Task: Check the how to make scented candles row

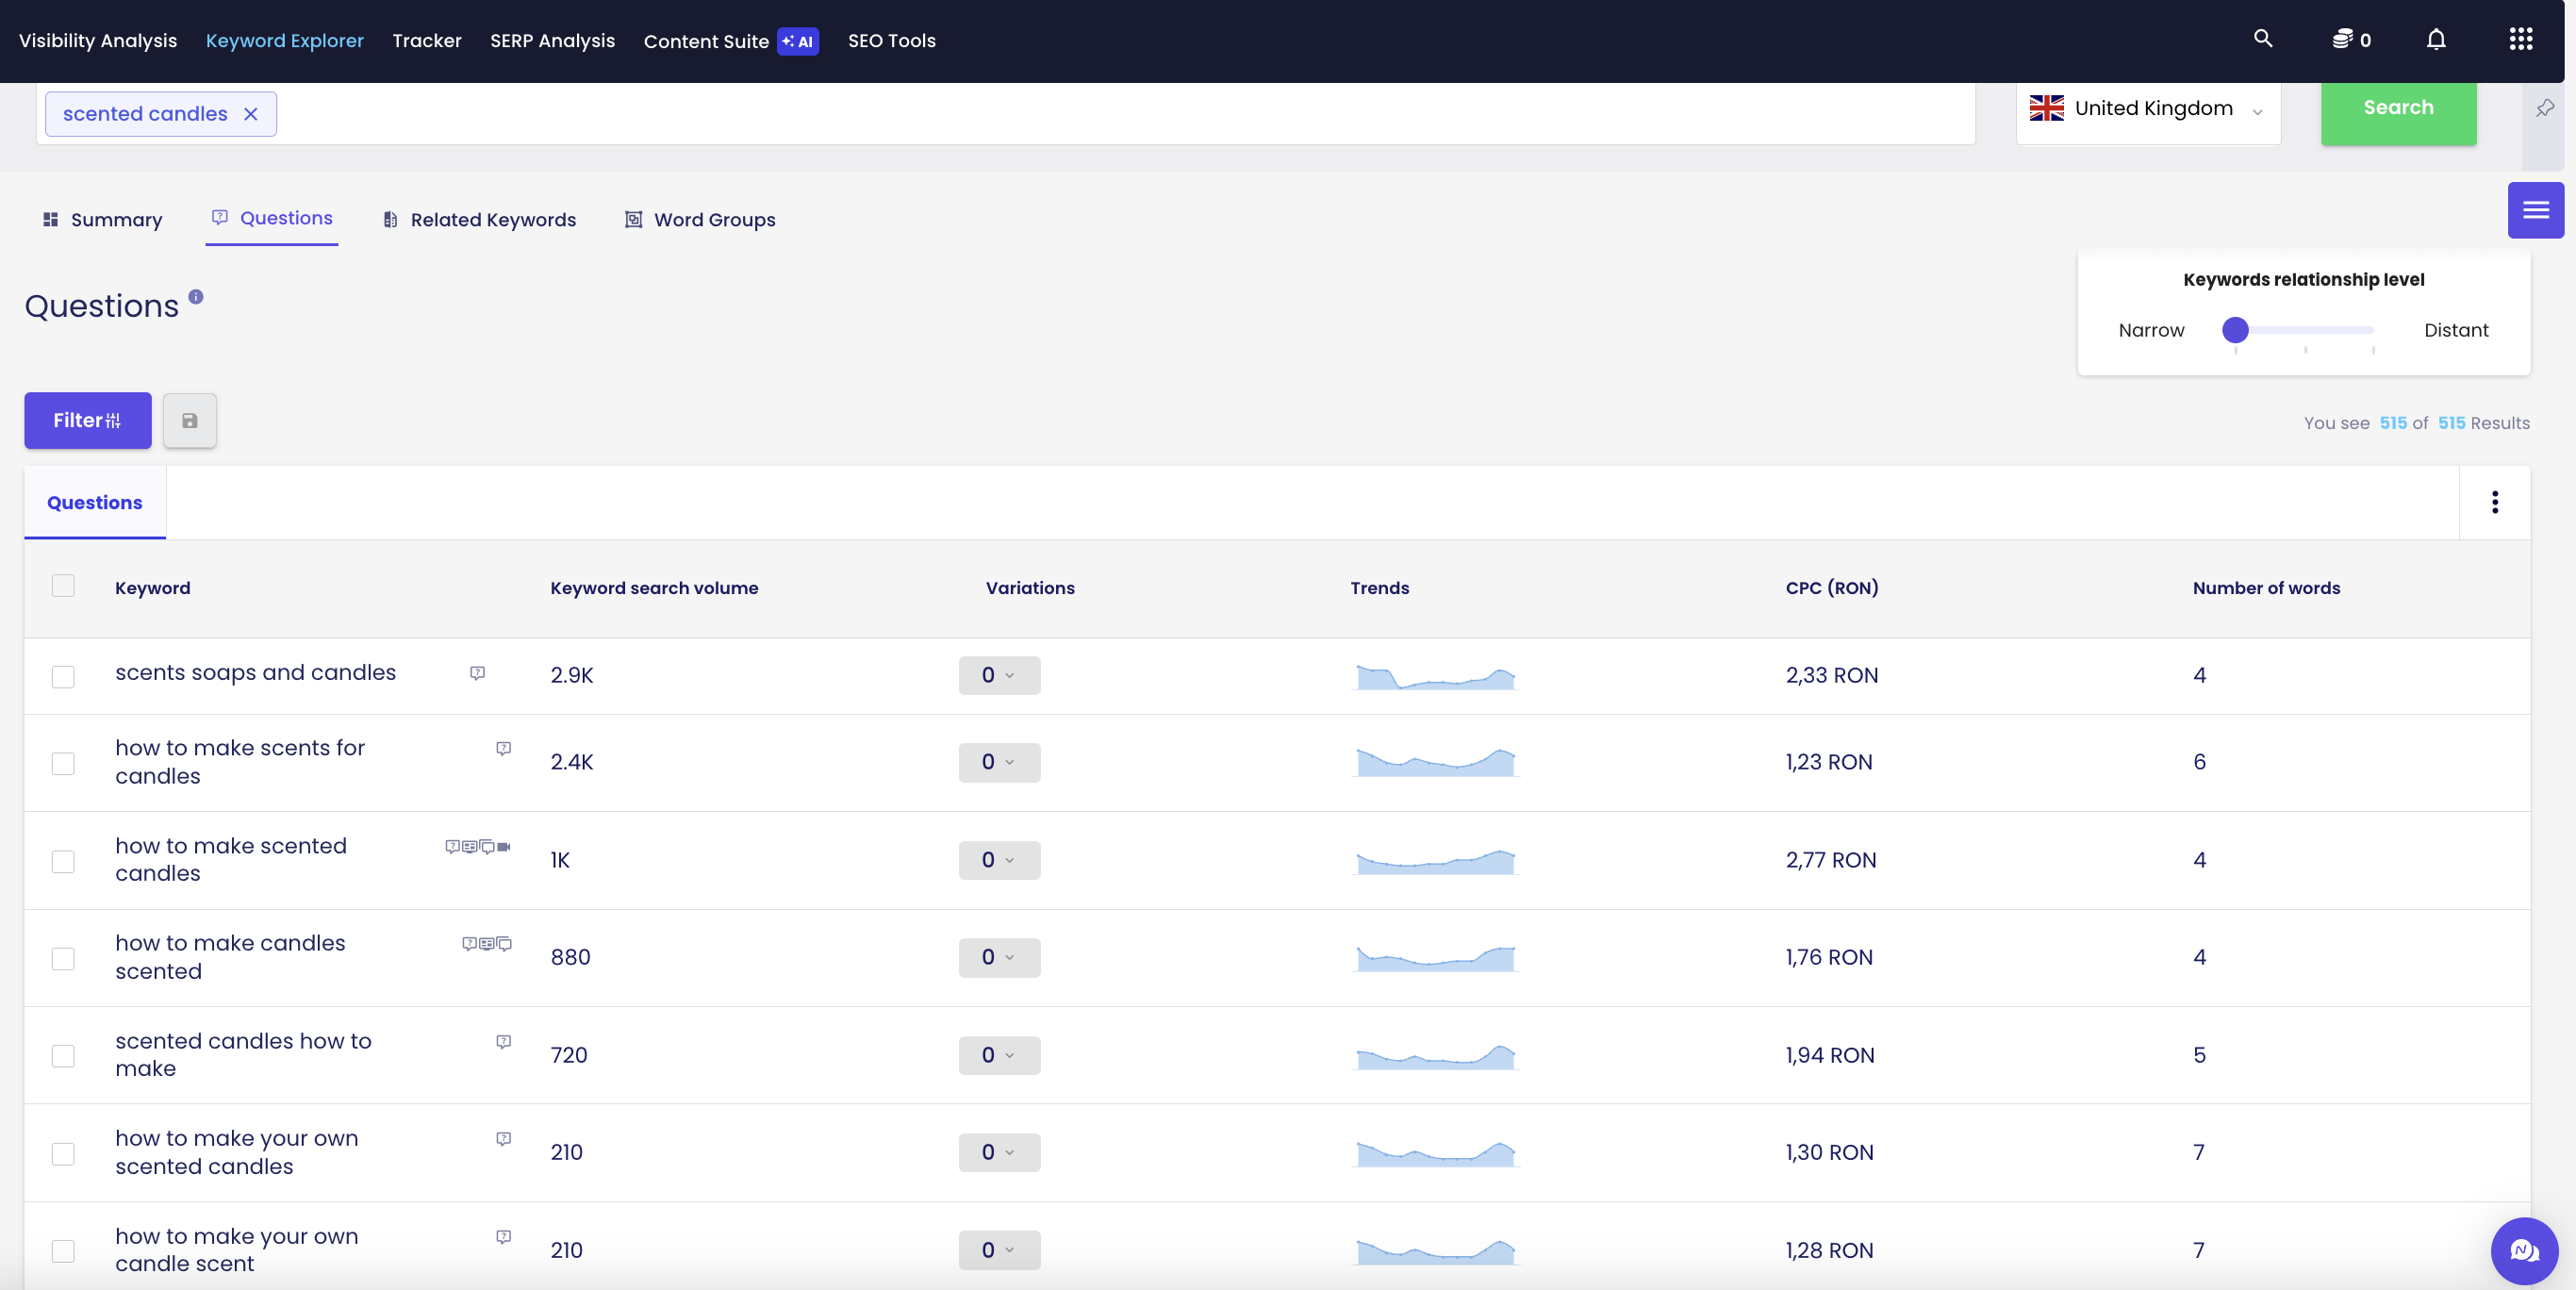Action: coord(63,862)
